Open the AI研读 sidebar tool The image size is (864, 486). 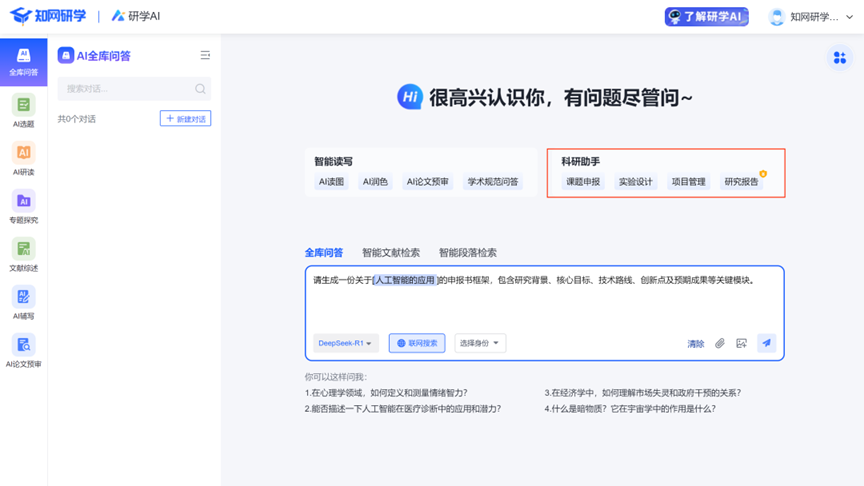(23, 157)
